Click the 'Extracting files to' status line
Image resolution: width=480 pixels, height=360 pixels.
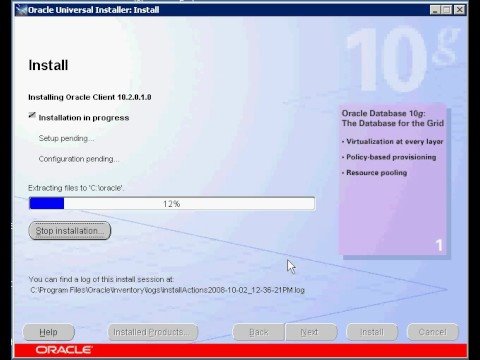(x=76, y=188)
